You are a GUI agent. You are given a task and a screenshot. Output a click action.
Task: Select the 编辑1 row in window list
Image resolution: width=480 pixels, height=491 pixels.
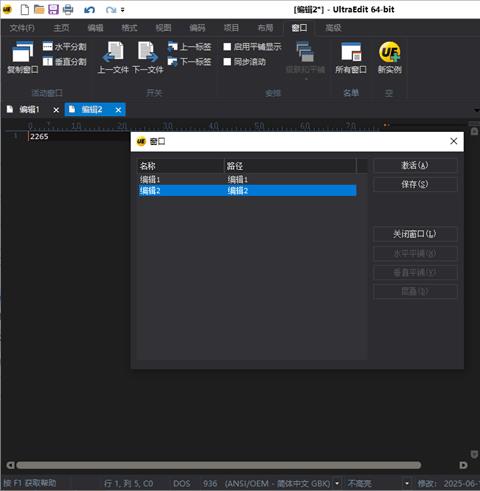(x=247, y=180)
